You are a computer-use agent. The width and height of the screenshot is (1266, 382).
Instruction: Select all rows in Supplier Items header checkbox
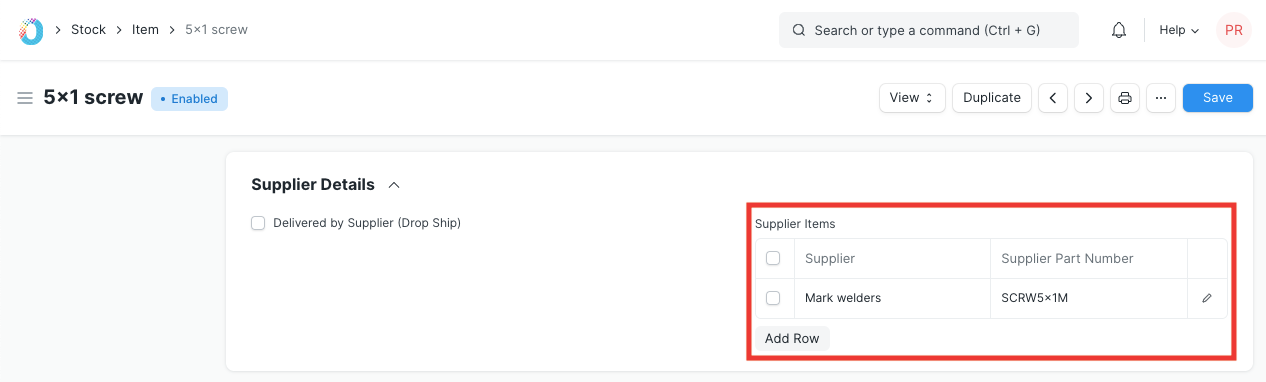(773, 258)
